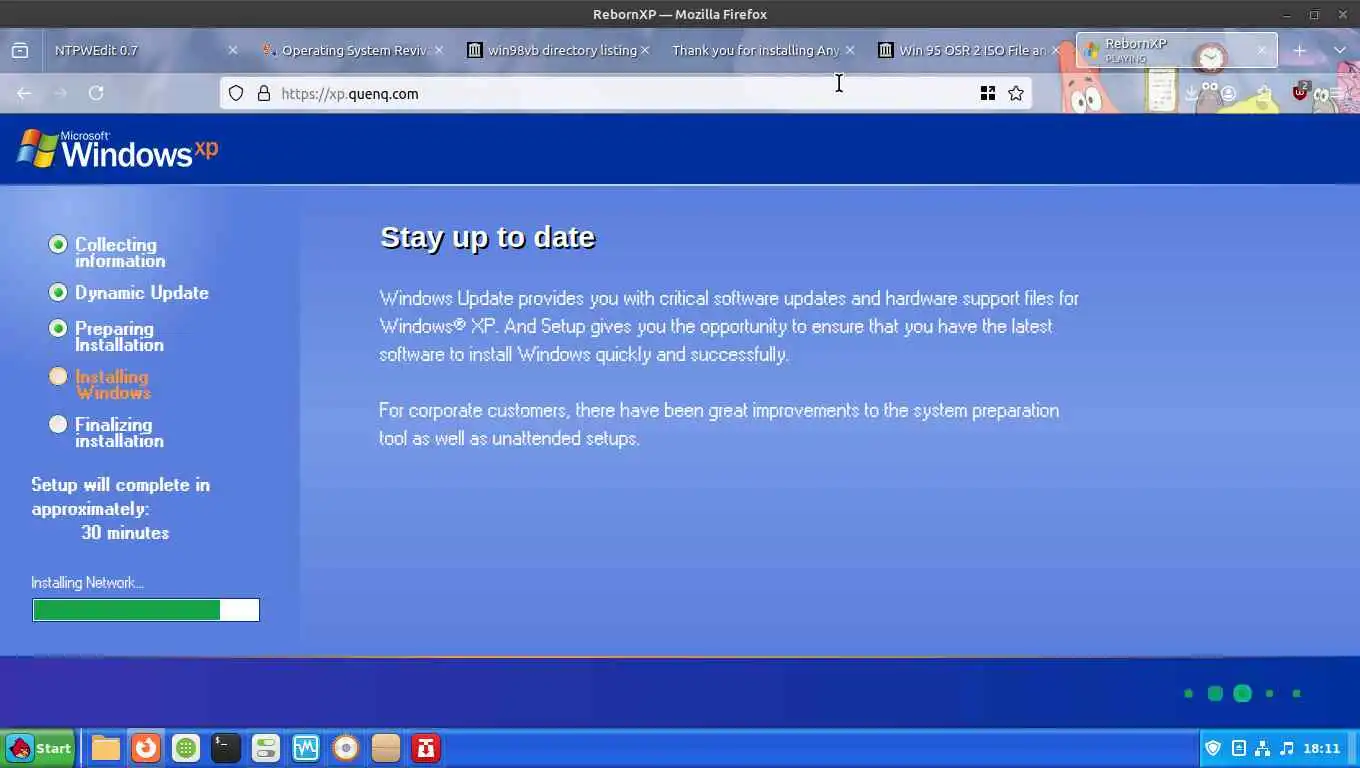Open the green app grid launcher in taskbar

186,748
